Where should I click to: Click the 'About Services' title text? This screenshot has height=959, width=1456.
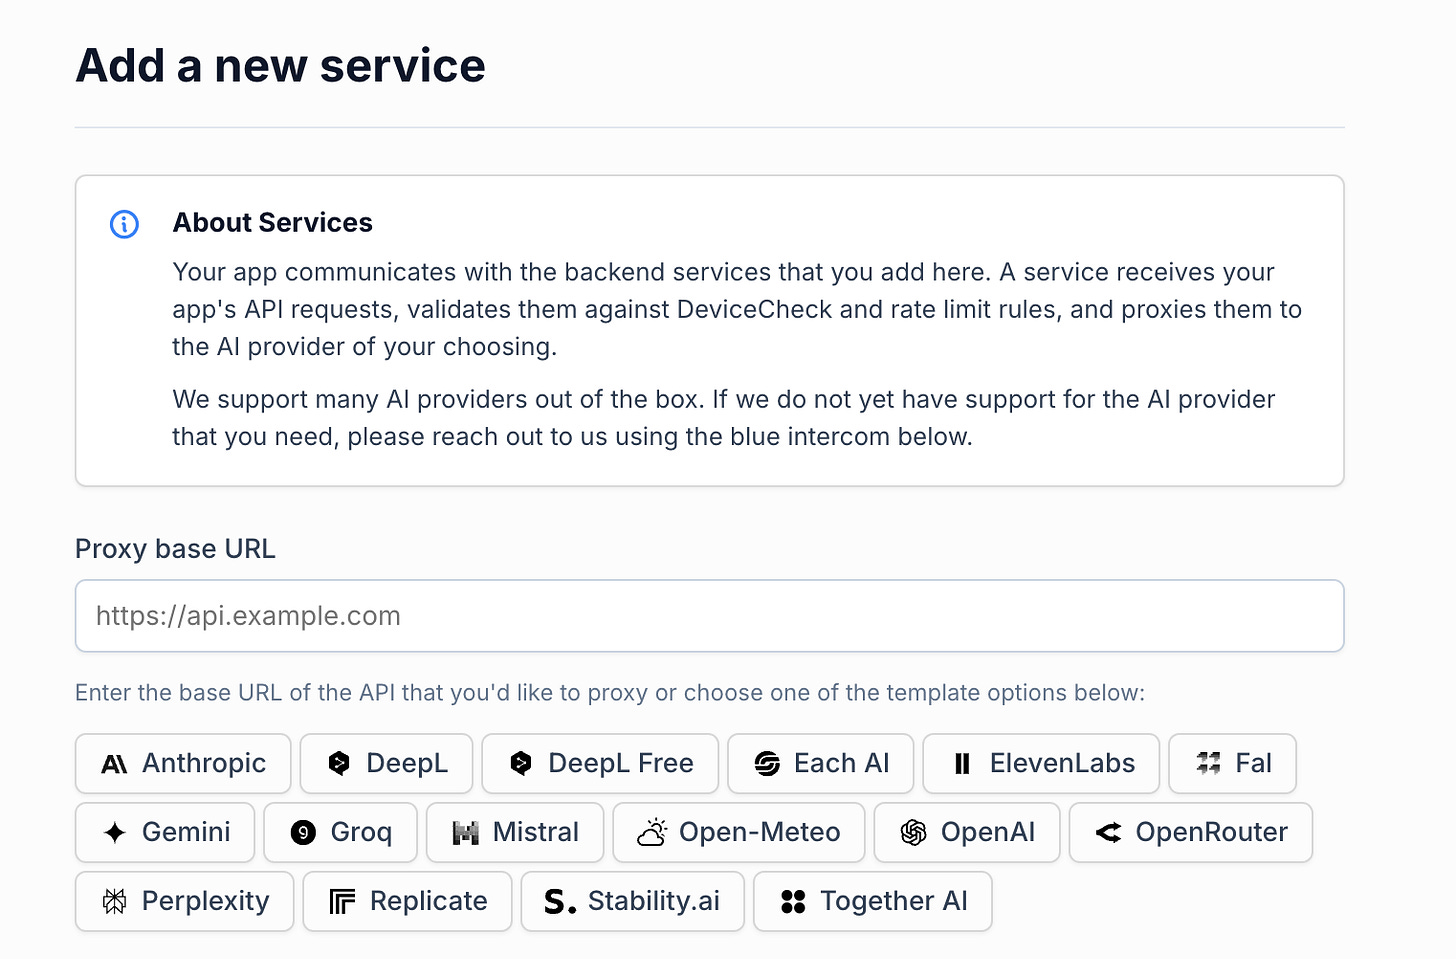(x=273, y=223)
